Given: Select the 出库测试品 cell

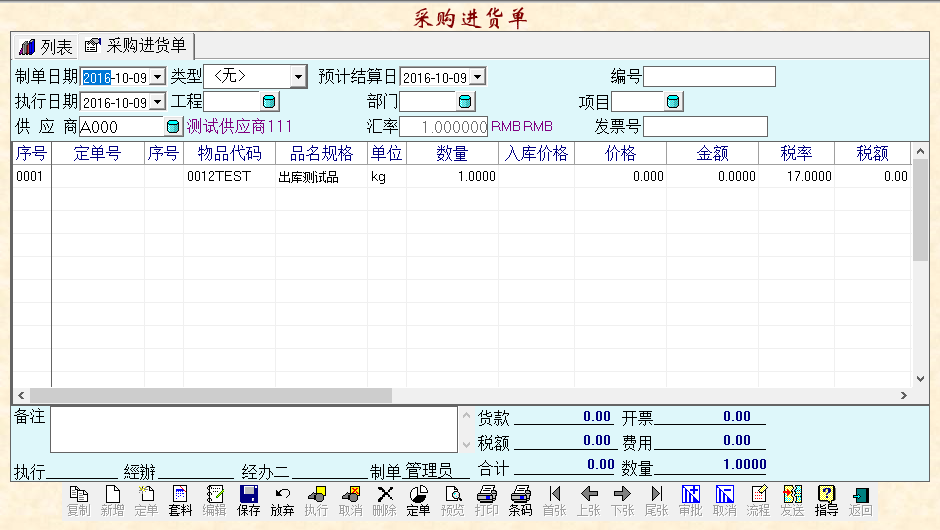Looking at the screenshot, I should coord(321,176).
